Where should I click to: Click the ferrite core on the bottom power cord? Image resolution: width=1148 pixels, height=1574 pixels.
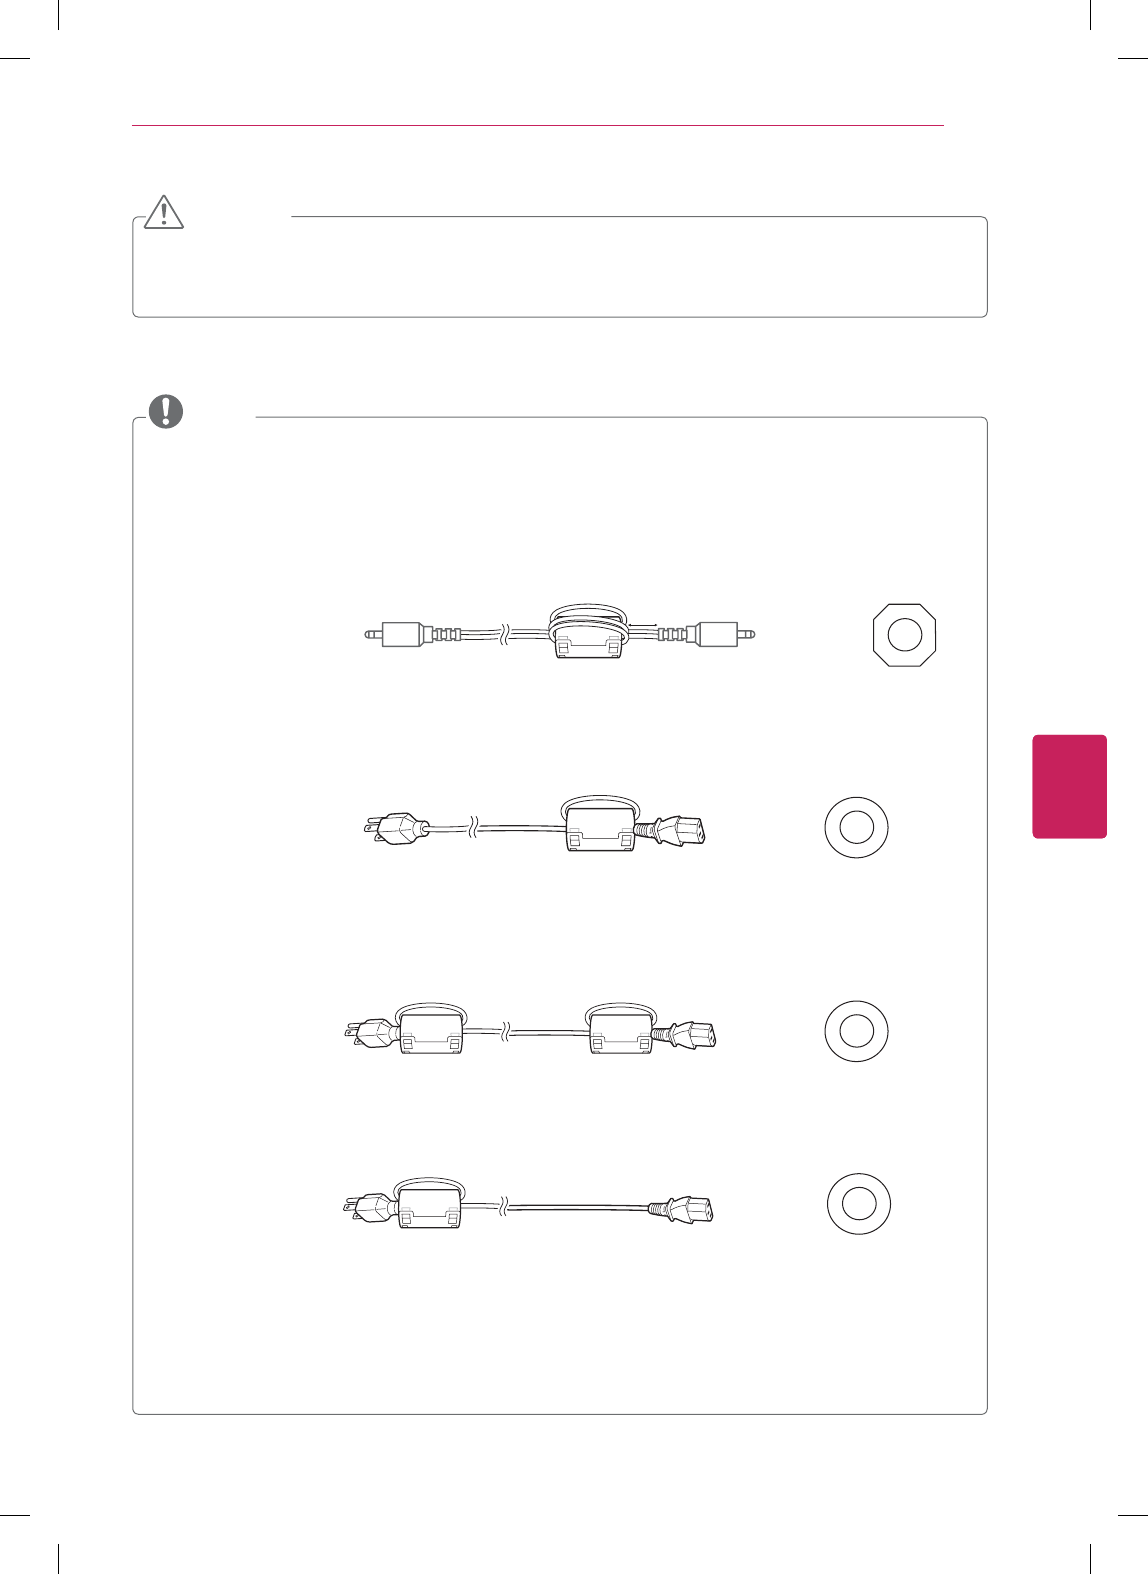coord(430,1207)
